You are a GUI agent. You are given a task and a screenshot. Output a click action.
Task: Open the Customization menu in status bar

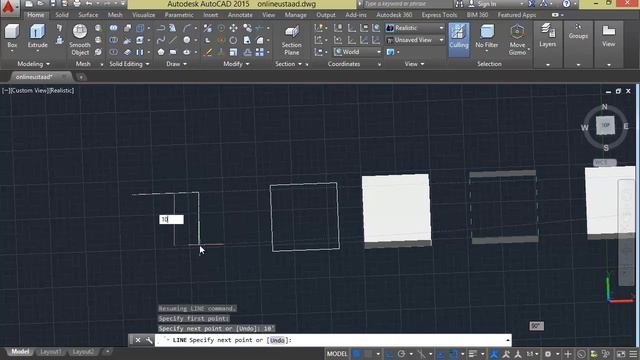coord(633,354)
